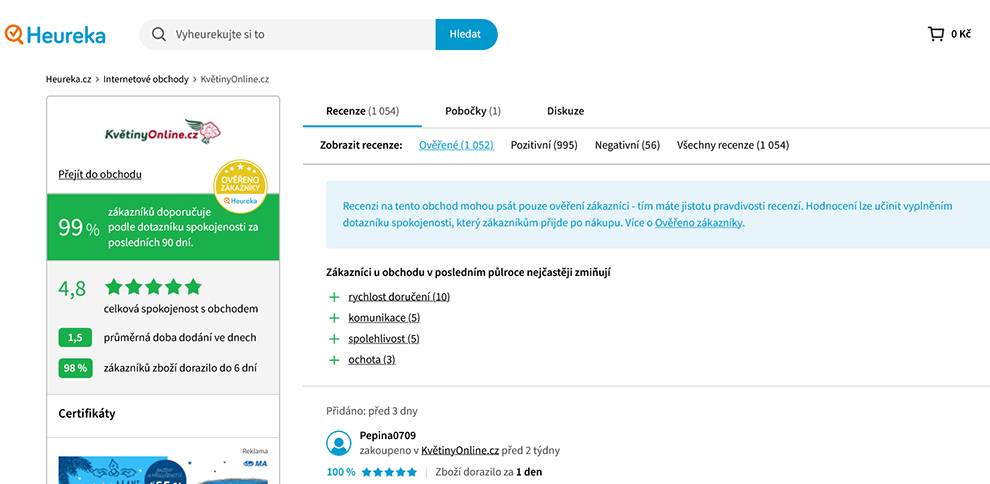Click the Reklama label
Screen dimensions: 990x484
(x=255, y=451)
